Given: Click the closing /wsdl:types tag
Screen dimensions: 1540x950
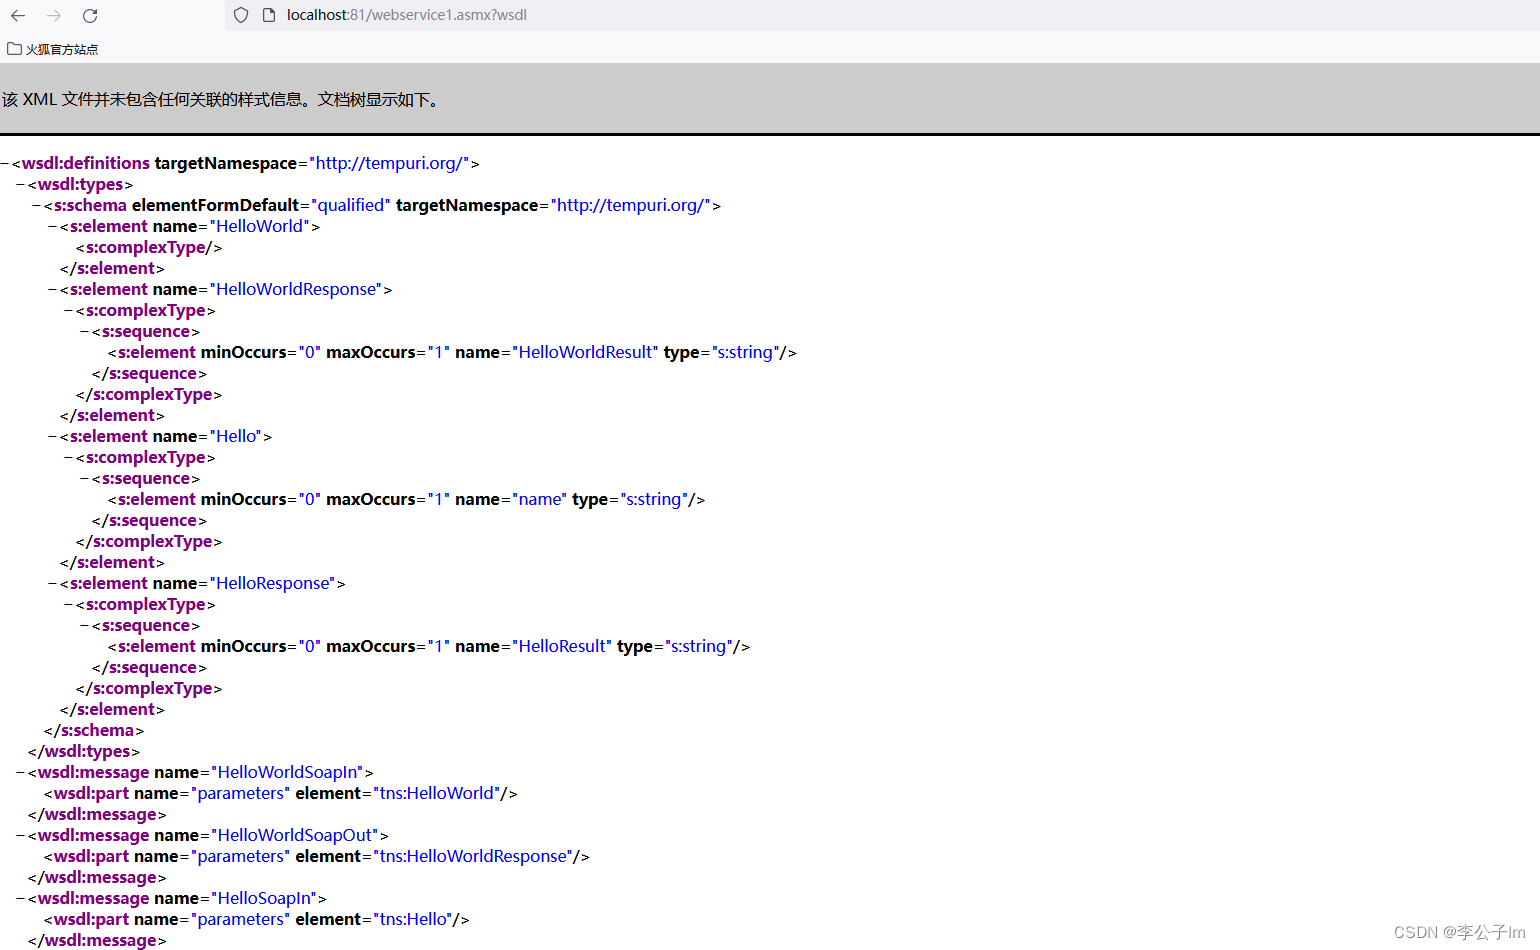Looking at the screenshot, I should (84, 751).
